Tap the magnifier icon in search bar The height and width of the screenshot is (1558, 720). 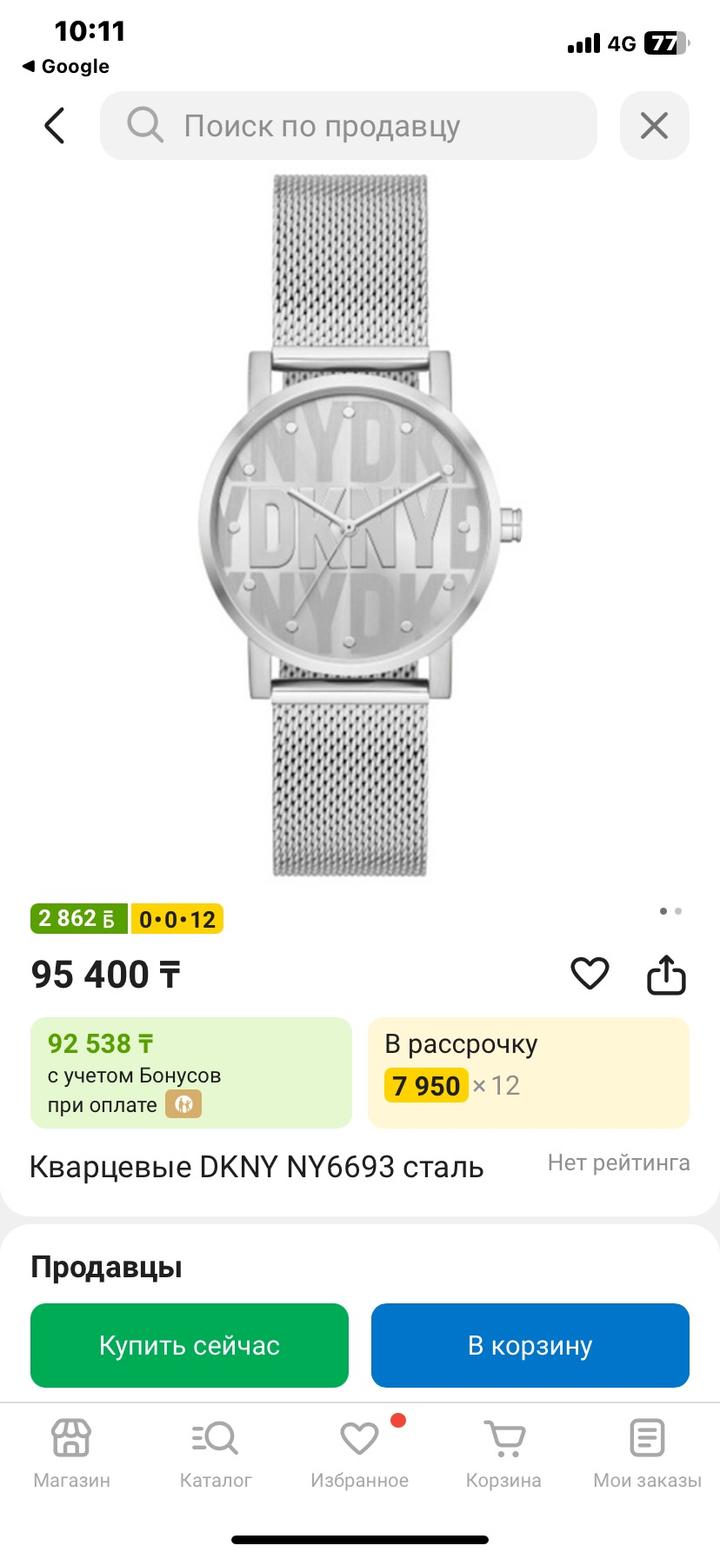pyautogui.click(x=145, y=126)
